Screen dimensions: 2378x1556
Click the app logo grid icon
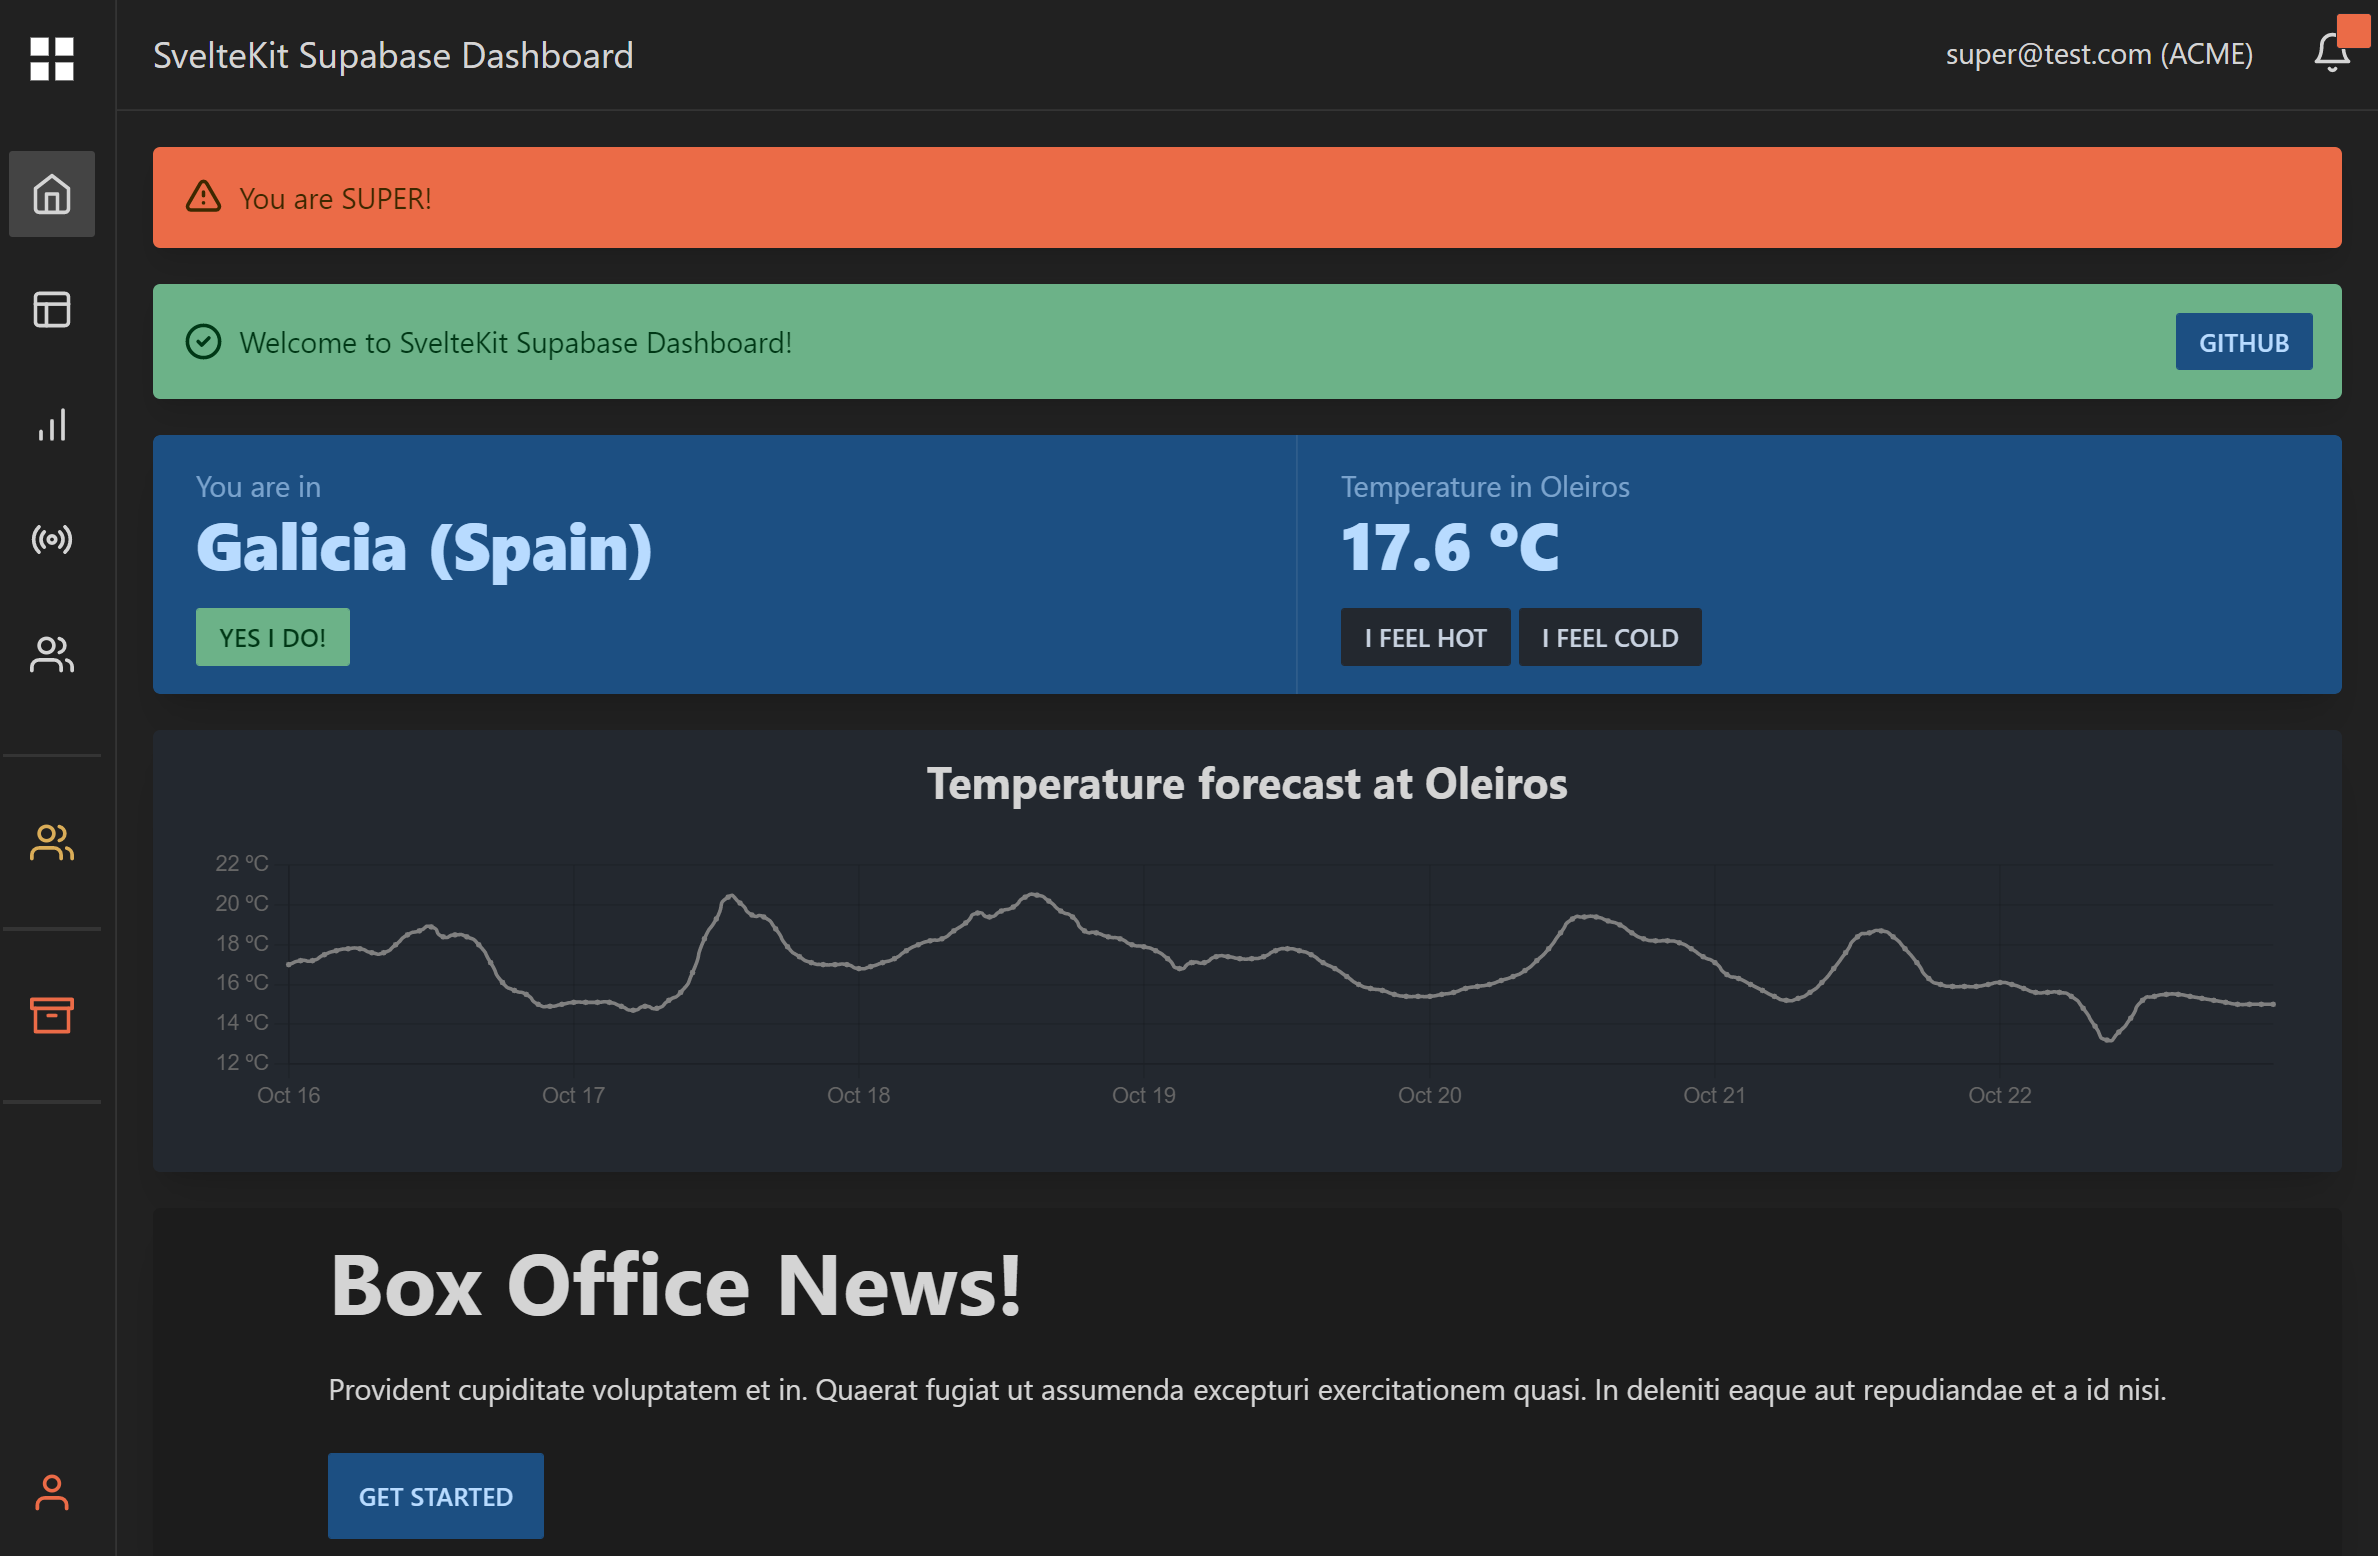coord(51,60)
